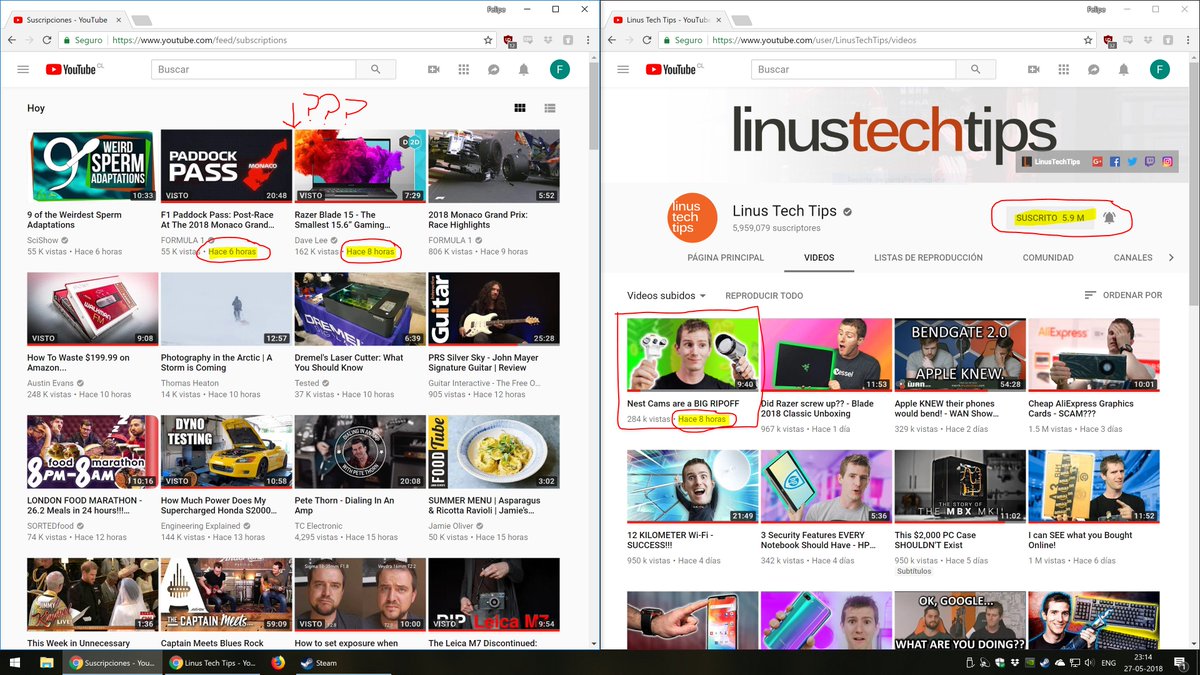Click the Linus Tech Tips channel avatar
Image resolution: width=1200 pixels, height=675 pixels.
click(691, 216)
